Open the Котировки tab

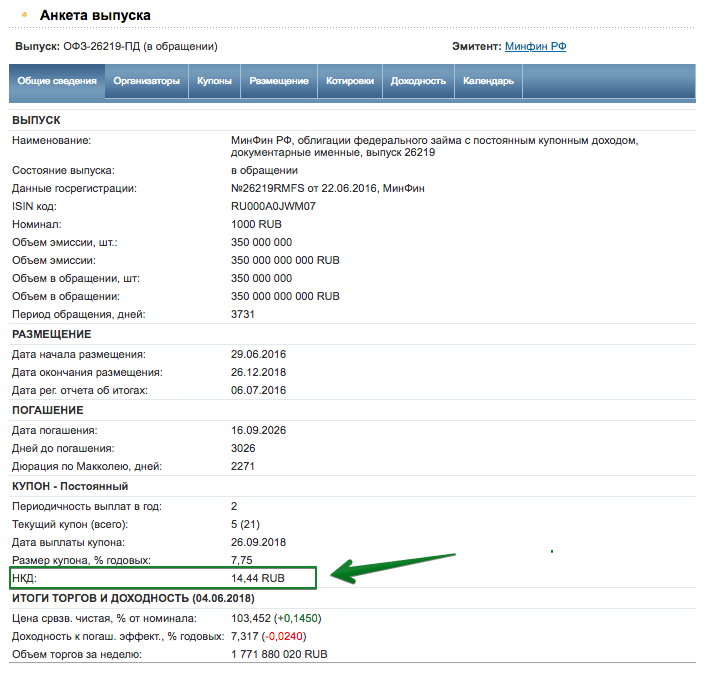click(350, 81)
